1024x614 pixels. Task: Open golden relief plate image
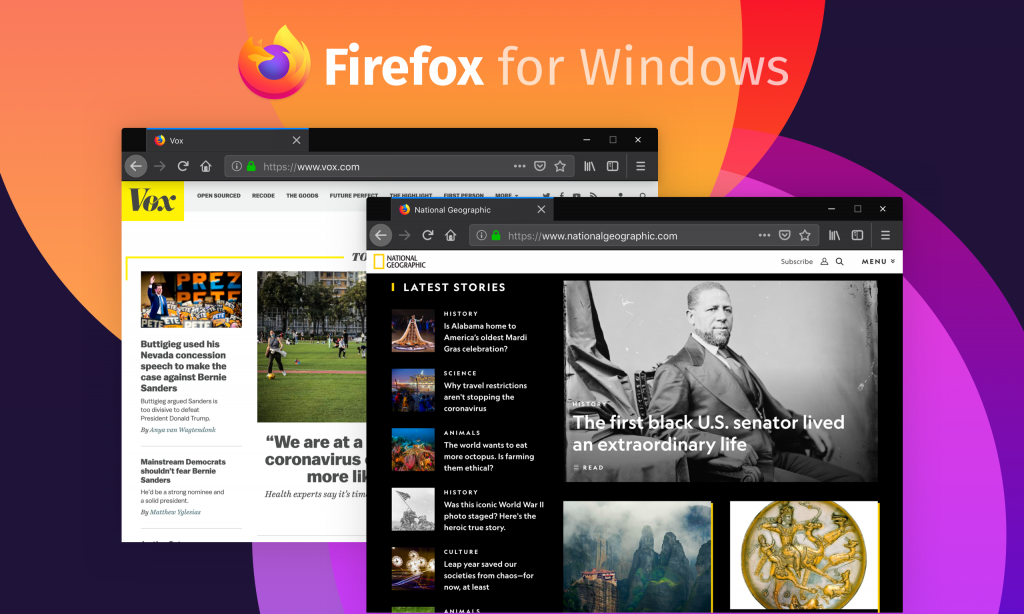(804, 556)
